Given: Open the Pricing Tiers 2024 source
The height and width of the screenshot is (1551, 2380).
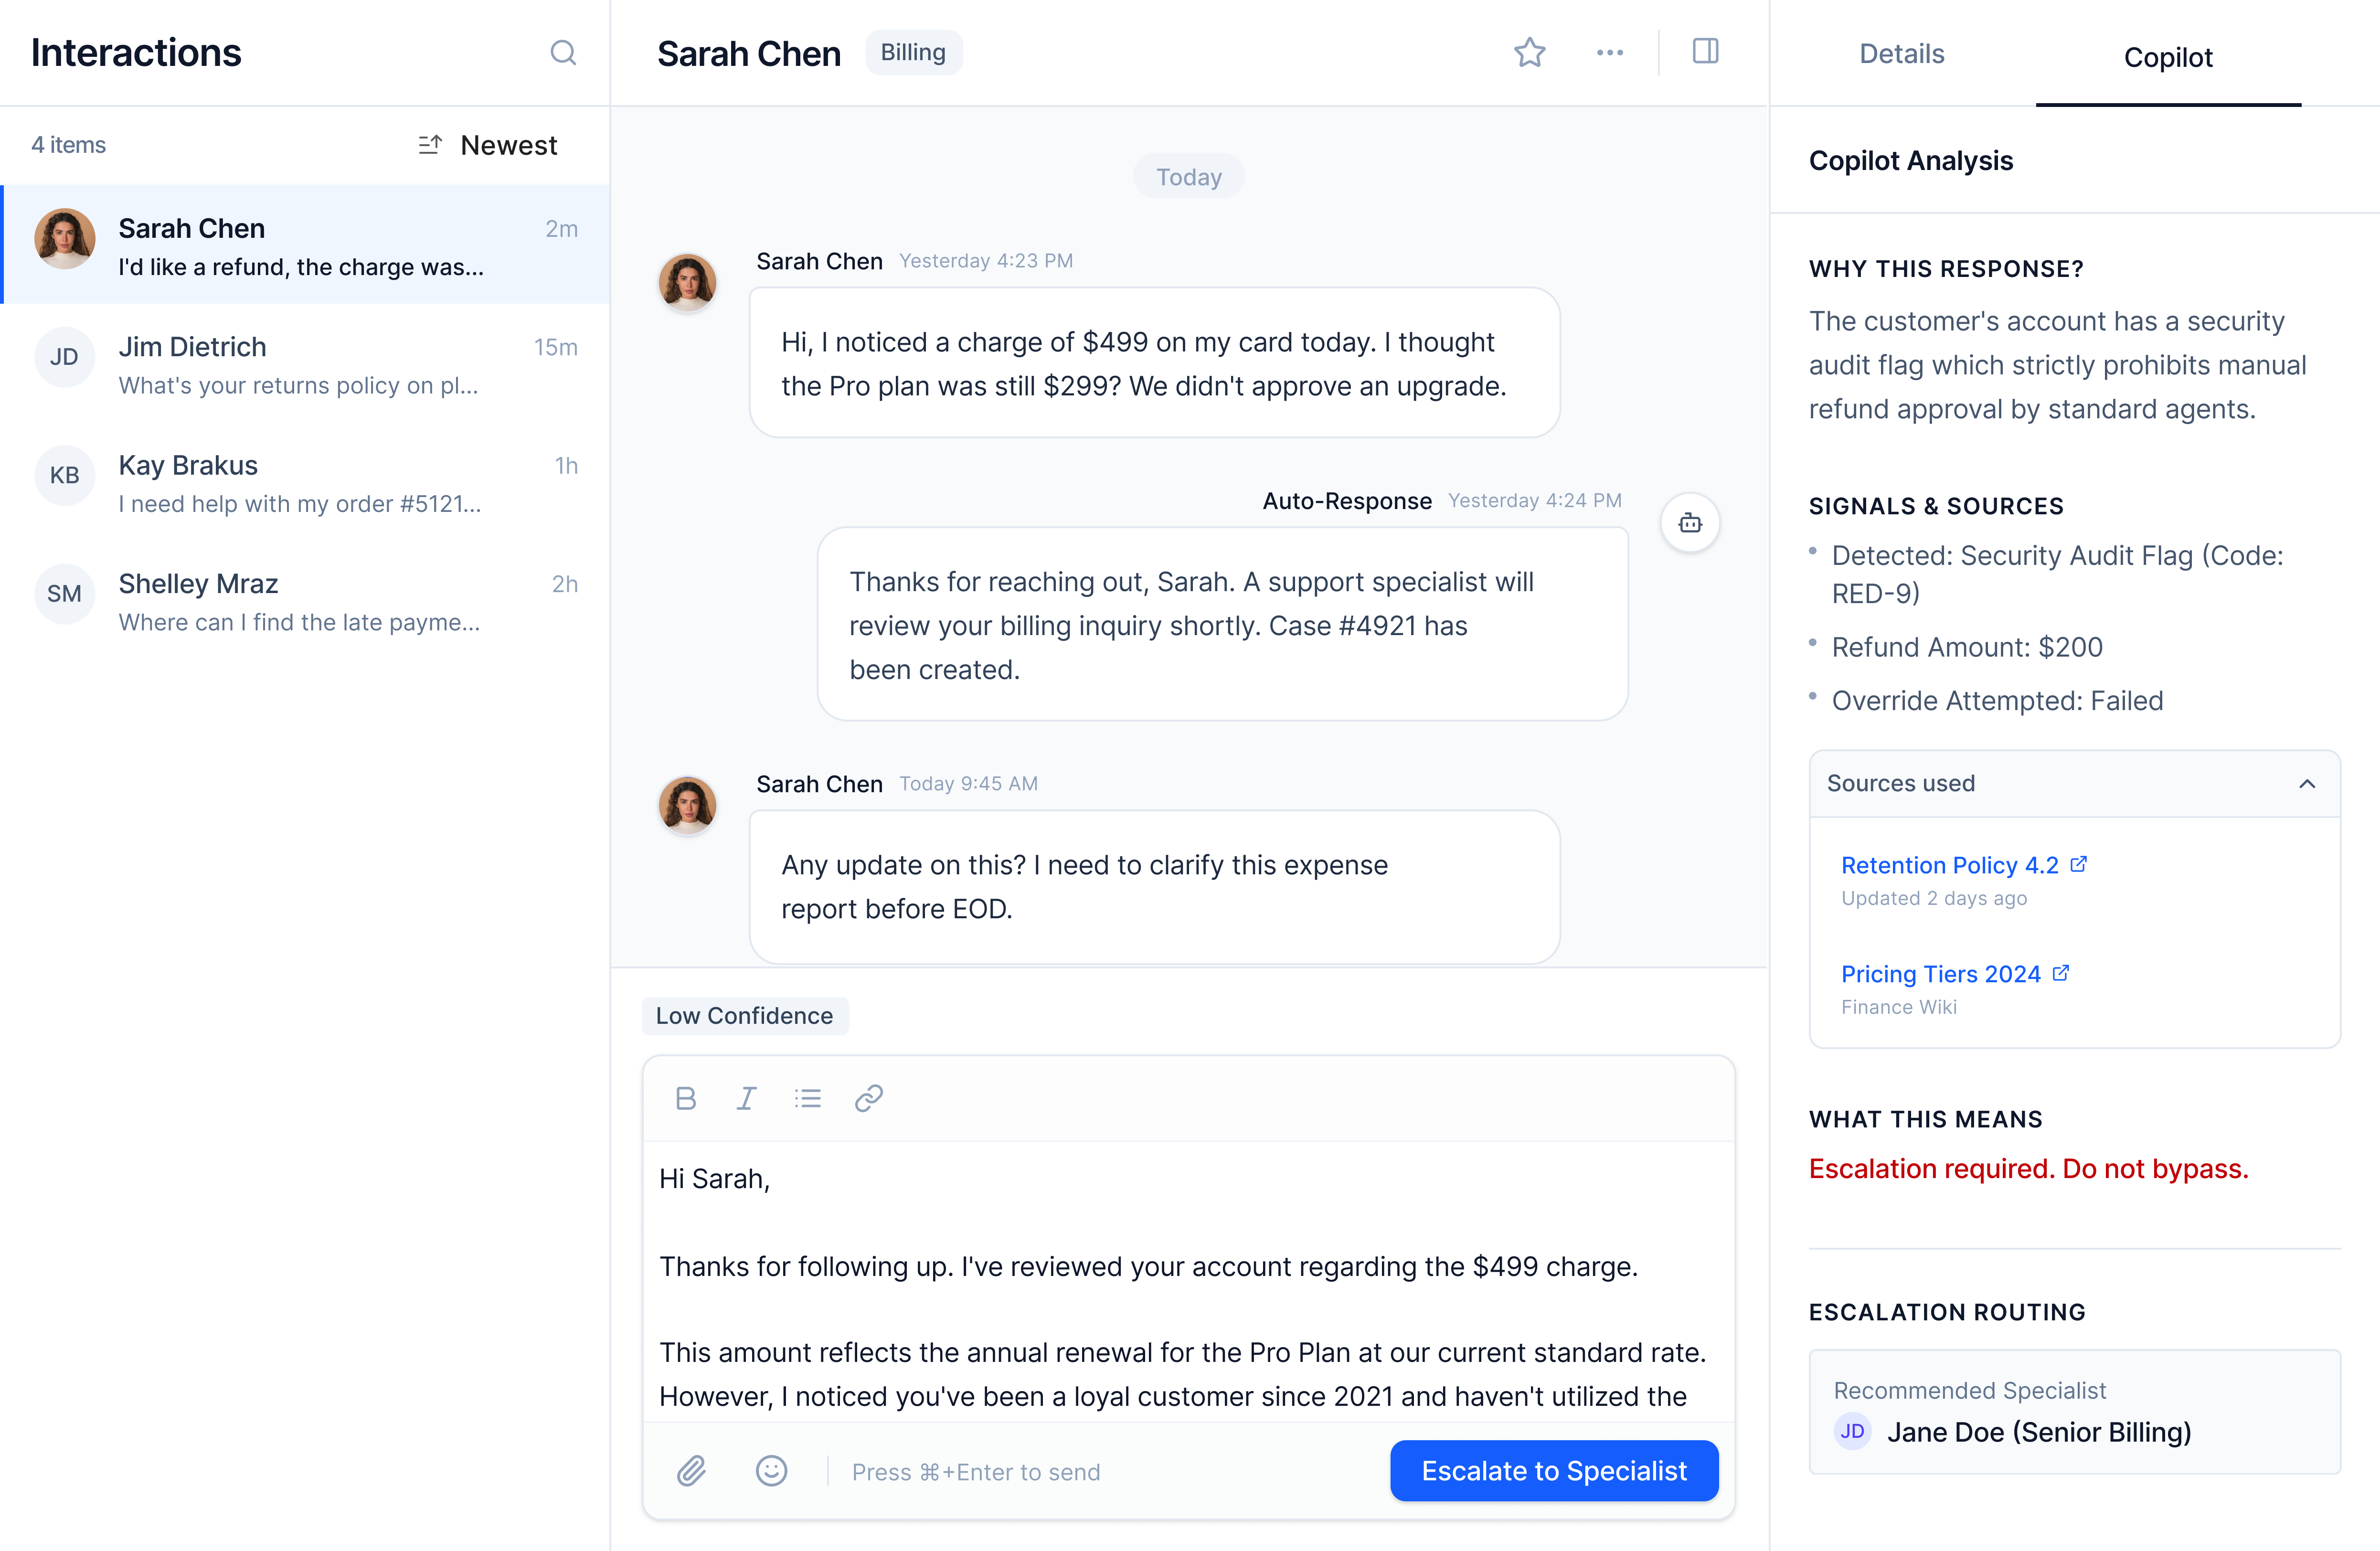Looking at the screenshot, I should (x=1941, y=974).
